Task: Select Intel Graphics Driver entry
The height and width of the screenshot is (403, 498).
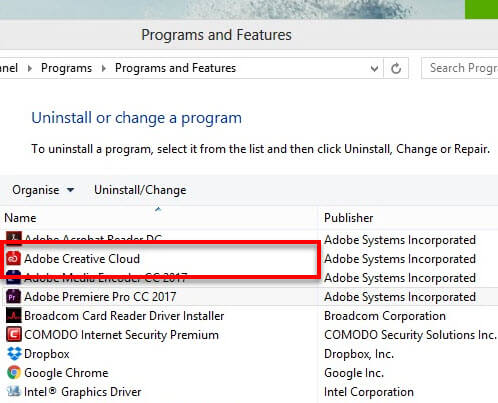Action: [83, 392]
